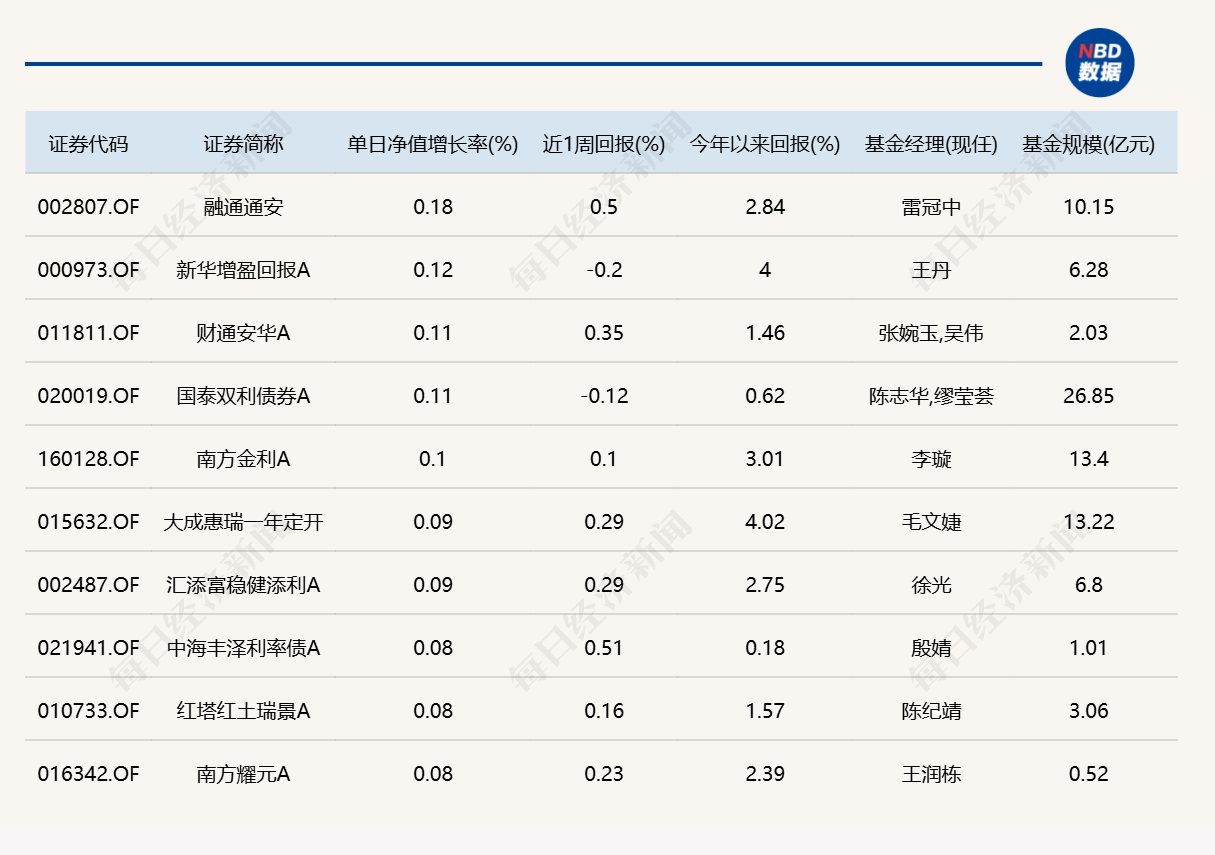Click manager name 雷冠中
Screen dimensions: 1215x855
[x=931, y=207]
